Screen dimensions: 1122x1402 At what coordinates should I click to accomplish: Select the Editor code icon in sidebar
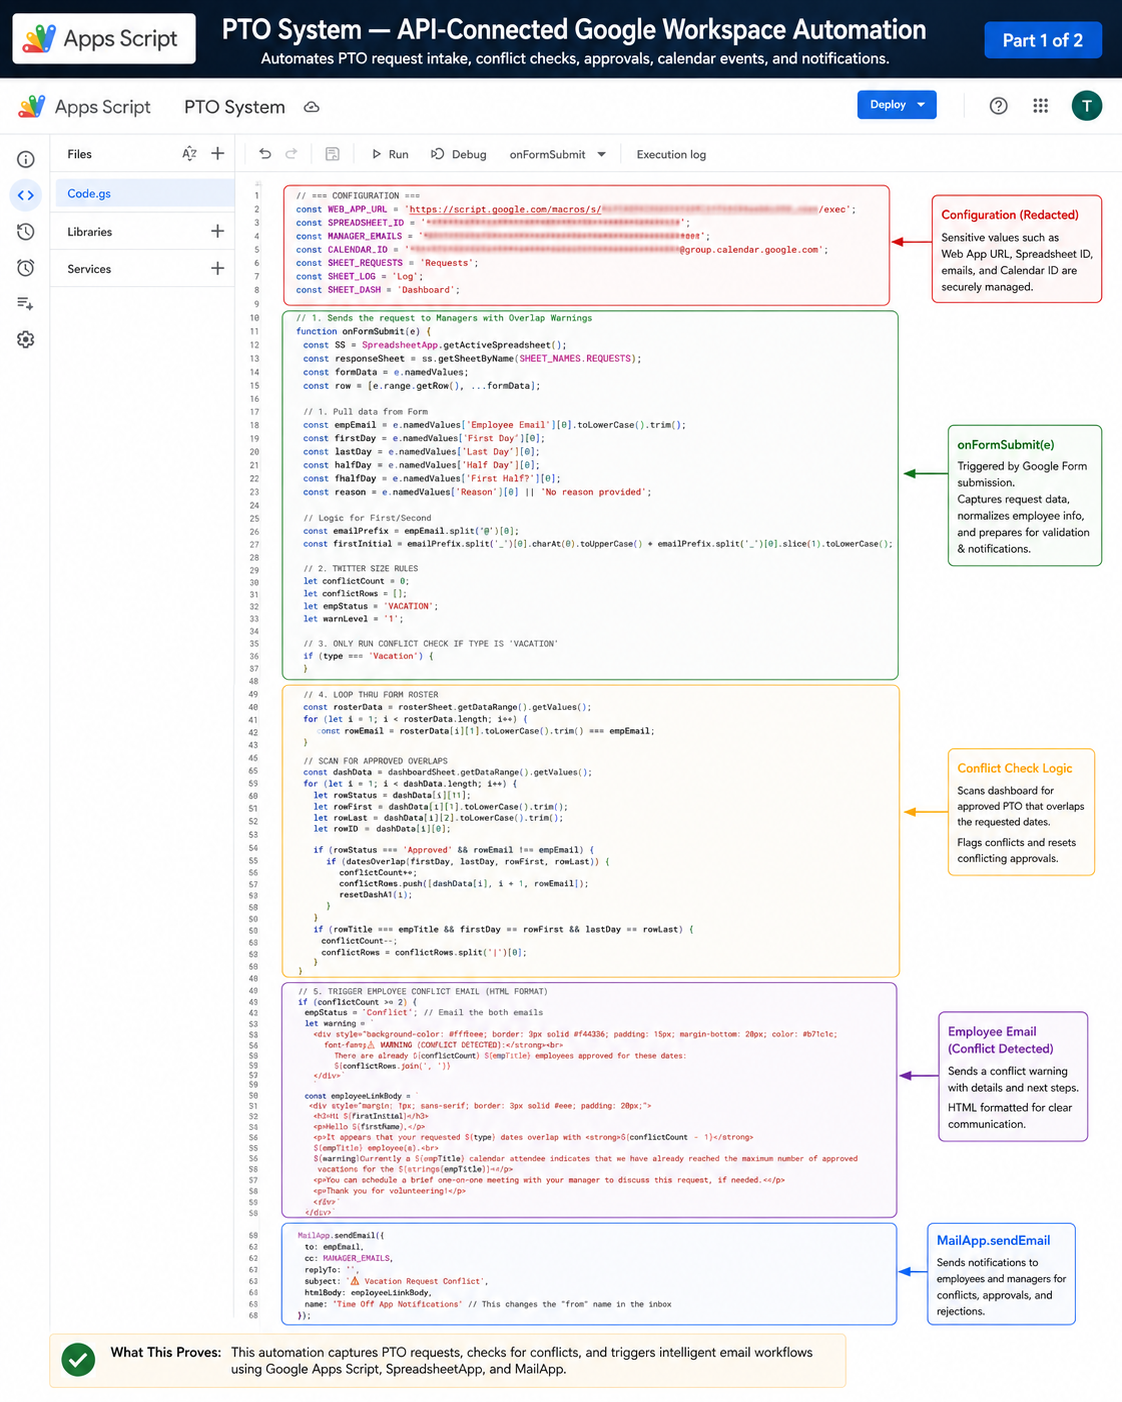pos(26,195)
